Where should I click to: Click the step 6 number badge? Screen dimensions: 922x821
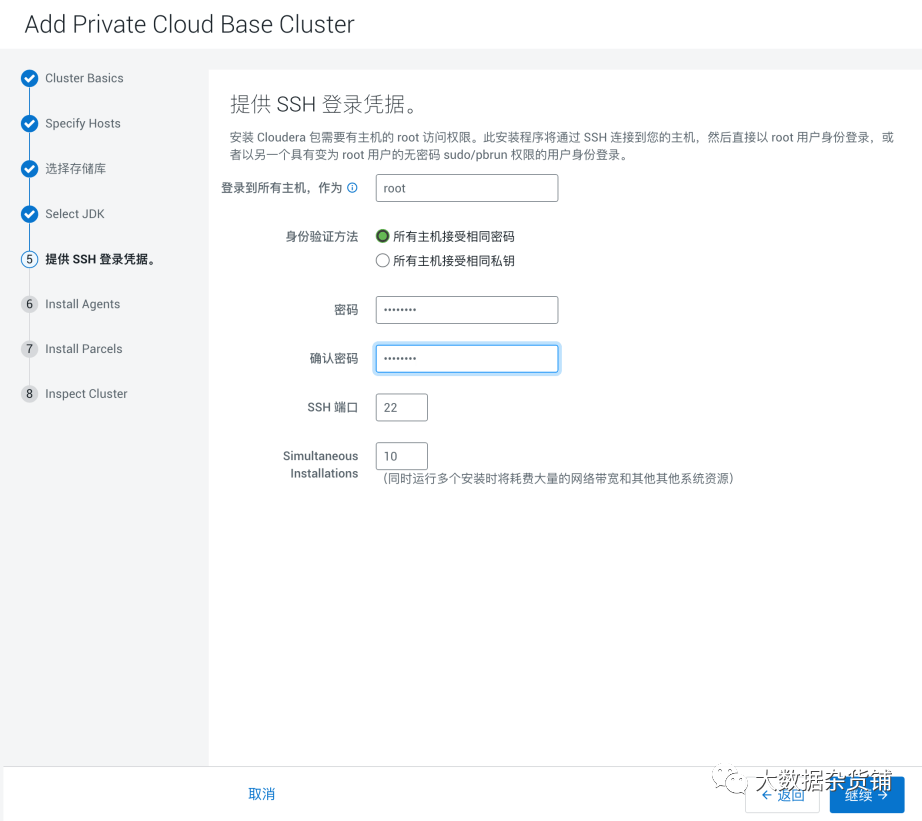tap(29, 304)
